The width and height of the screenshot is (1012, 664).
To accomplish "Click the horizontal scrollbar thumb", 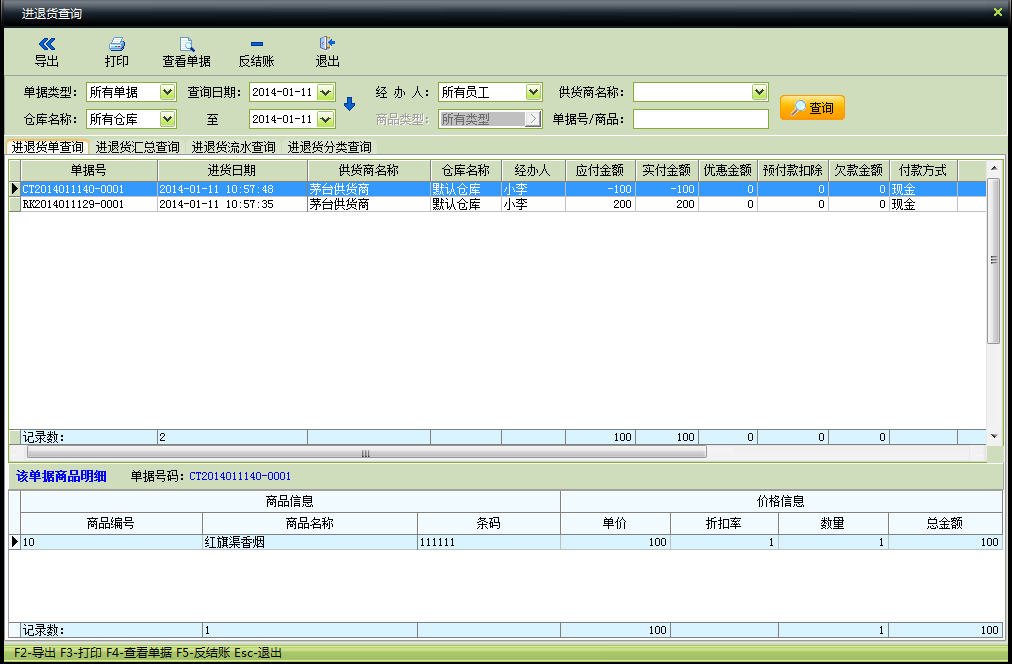I will [366, 454].
